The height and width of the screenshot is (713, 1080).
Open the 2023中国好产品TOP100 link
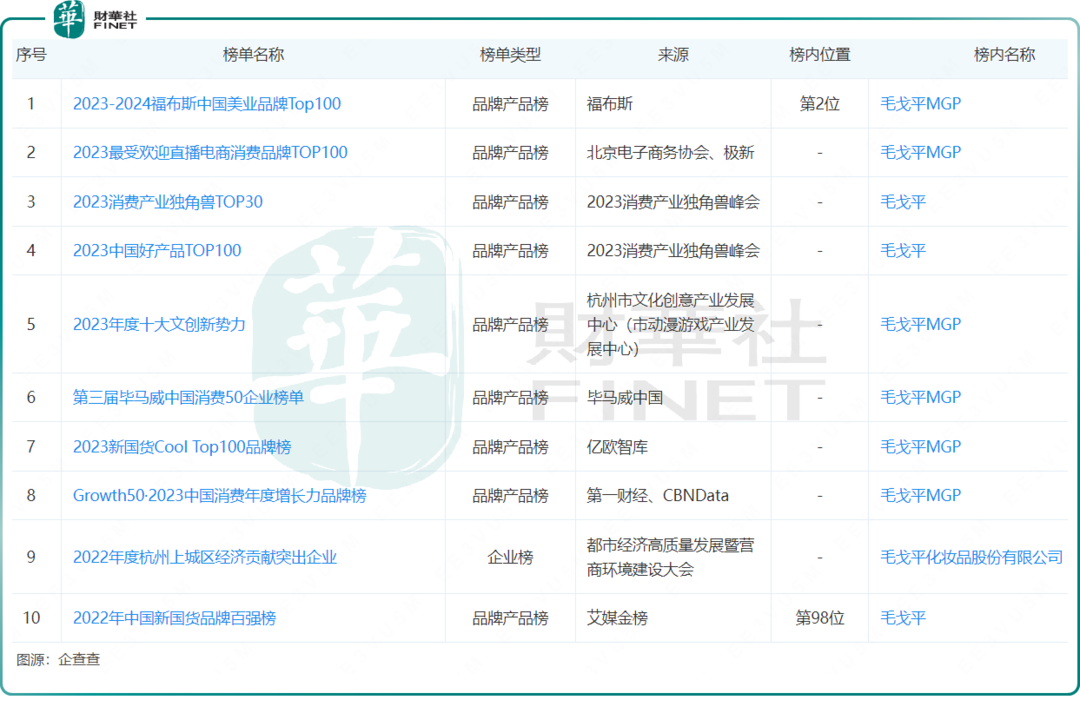click(157, 251)
